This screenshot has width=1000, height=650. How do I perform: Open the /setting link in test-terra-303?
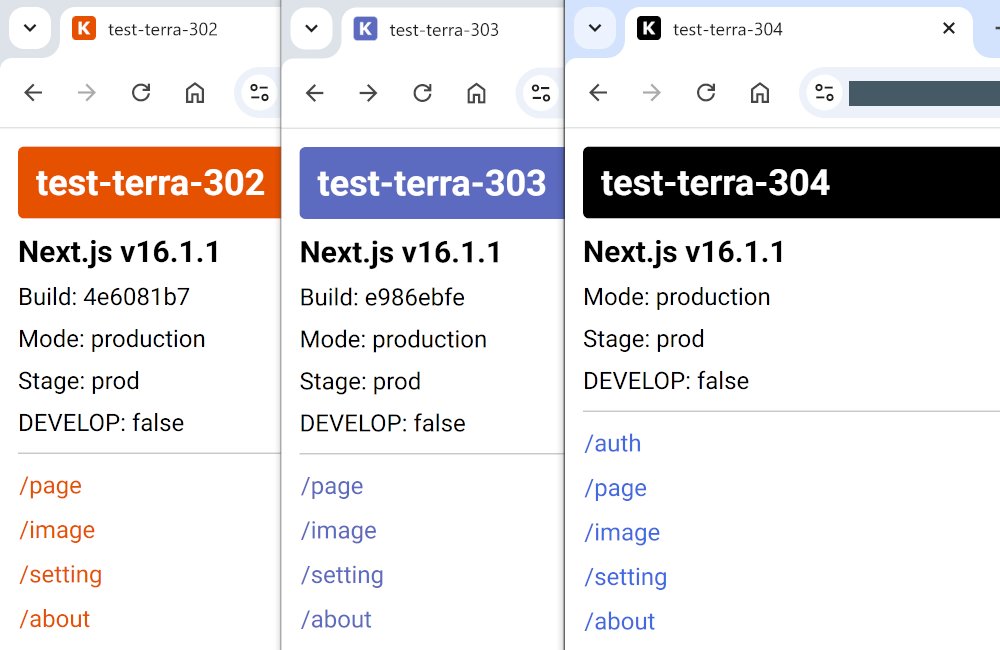coord(342,575)
